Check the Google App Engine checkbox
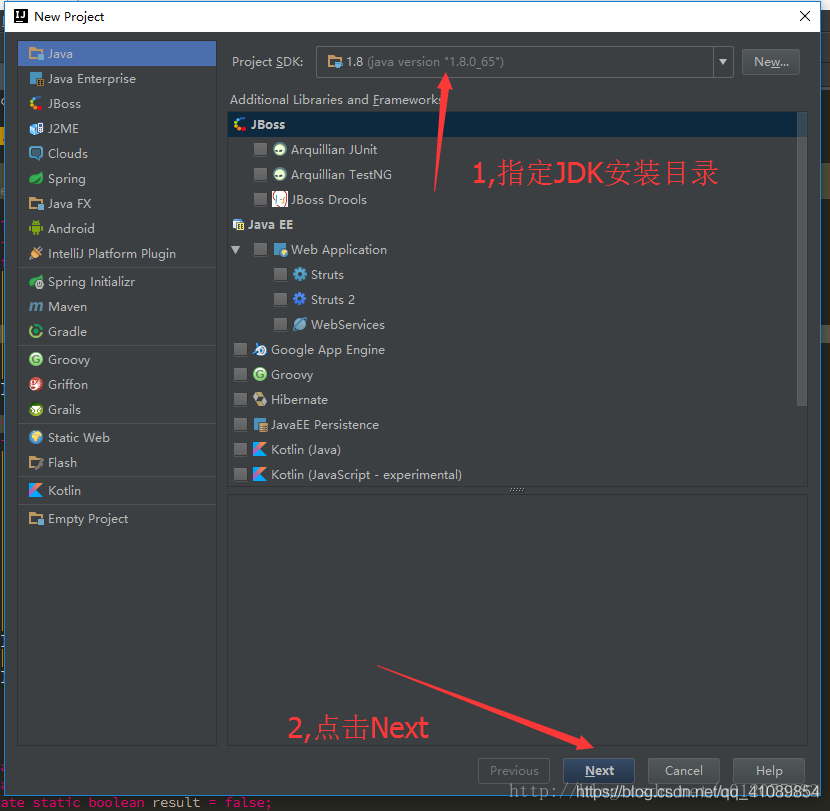Screen dimensions: 830x811 (240, 349)
